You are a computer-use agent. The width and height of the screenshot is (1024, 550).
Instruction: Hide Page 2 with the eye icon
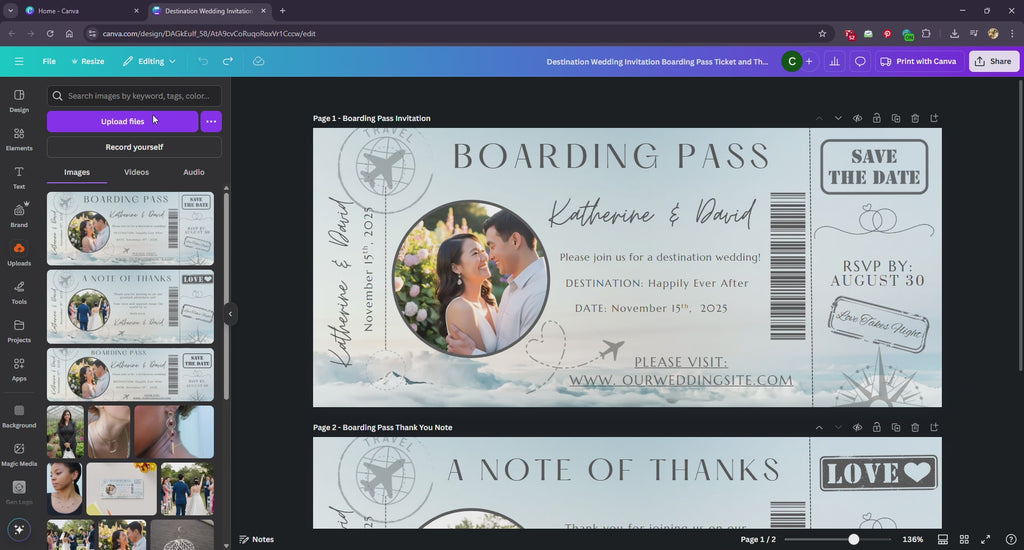coord(857,427)
